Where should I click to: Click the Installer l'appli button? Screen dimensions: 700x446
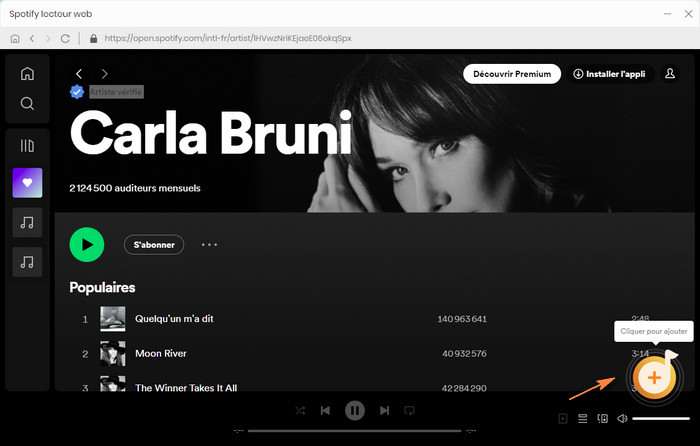pyautogui.click(x=610, y=74)
